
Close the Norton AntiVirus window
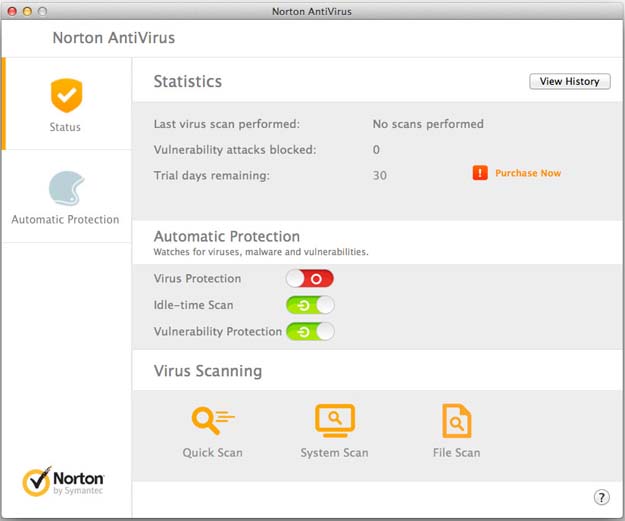pos(12,11)
